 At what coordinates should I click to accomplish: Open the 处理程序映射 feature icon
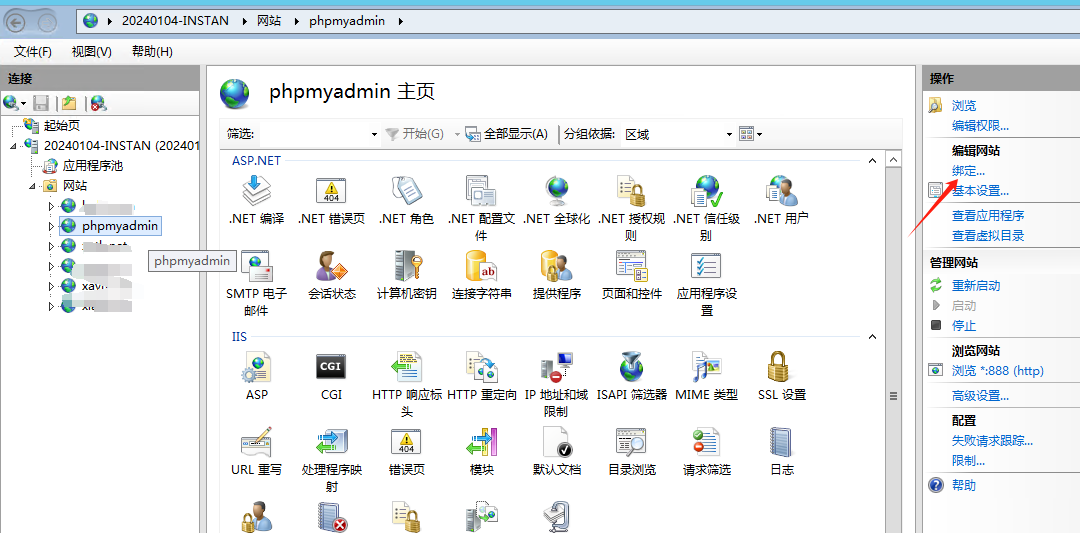point(331,442)
